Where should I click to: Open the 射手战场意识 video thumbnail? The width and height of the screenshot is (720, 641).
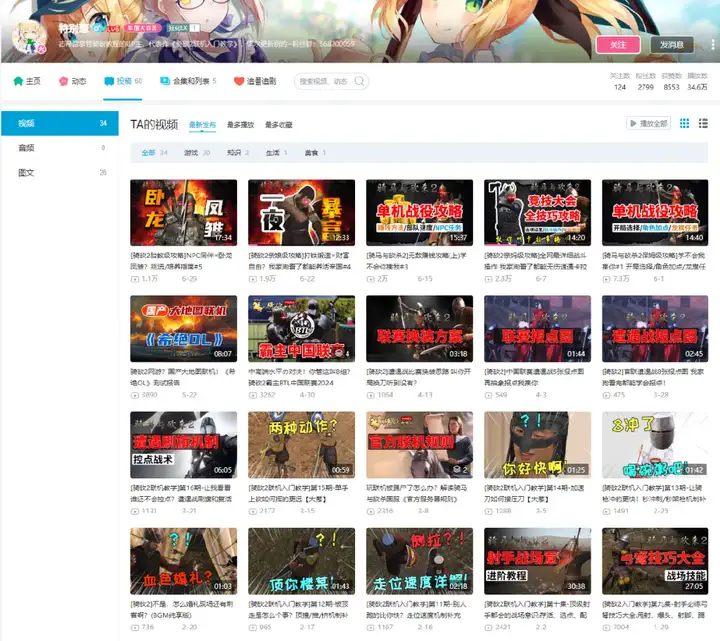click(x=538, y=561)
